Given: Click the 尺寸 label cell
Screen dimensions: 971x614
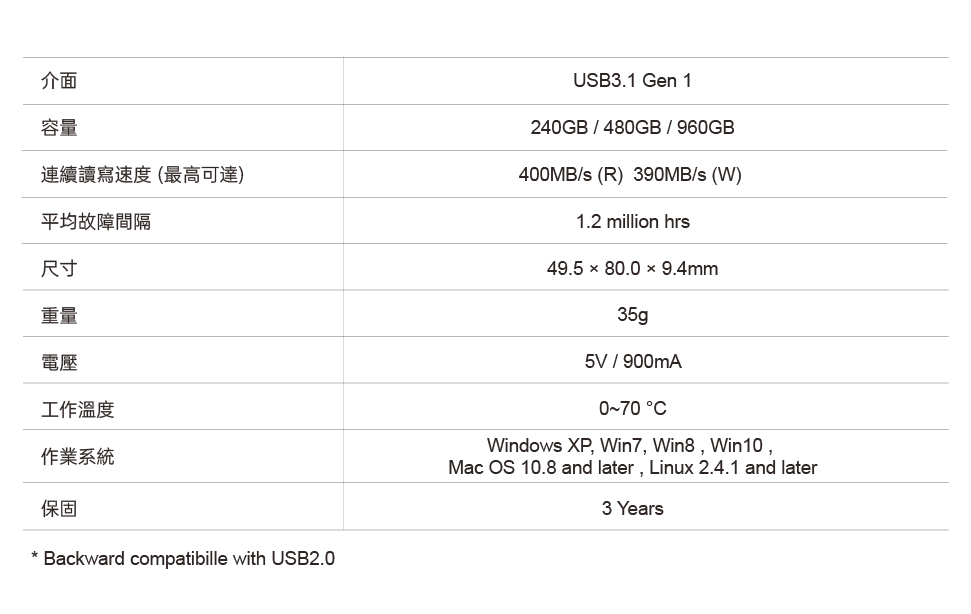Looking at the screenshot, I should pos(59,269).
